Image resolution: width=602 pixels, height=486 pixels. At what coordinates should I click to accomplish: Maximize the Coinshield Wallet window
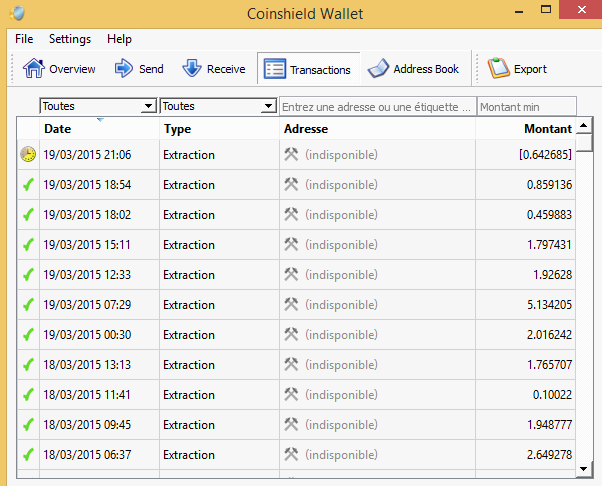[546, 10]
